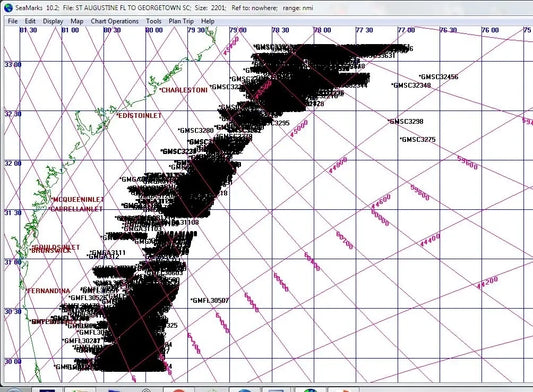Open the Tools menu
This screenshot has height=392, width=533.
tap(154, 21)
